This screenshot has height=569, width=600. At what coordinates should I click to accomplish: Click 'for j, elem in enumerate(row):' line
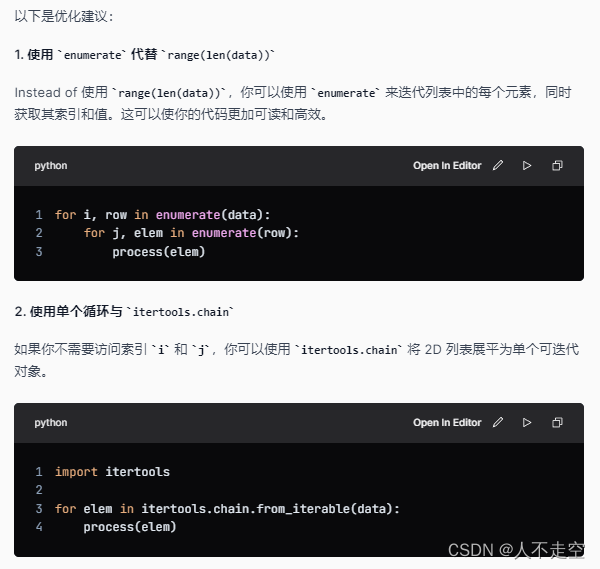click(191, 233)
